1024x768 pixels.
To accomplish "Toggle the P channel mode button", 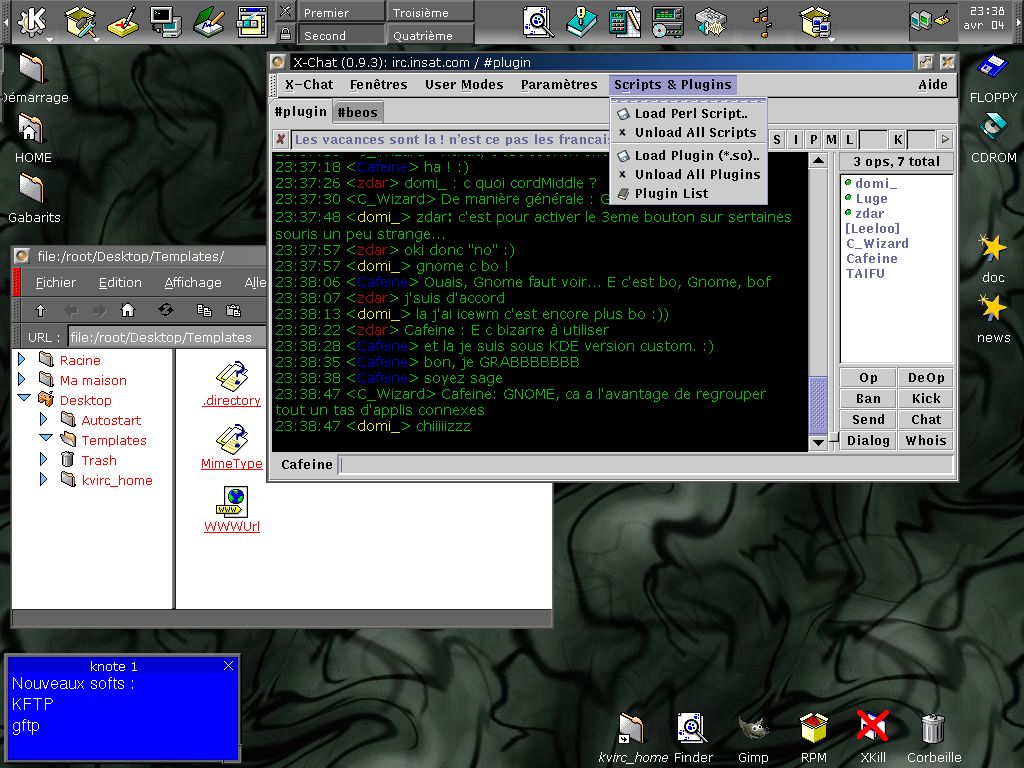I will tap(814, 139).
